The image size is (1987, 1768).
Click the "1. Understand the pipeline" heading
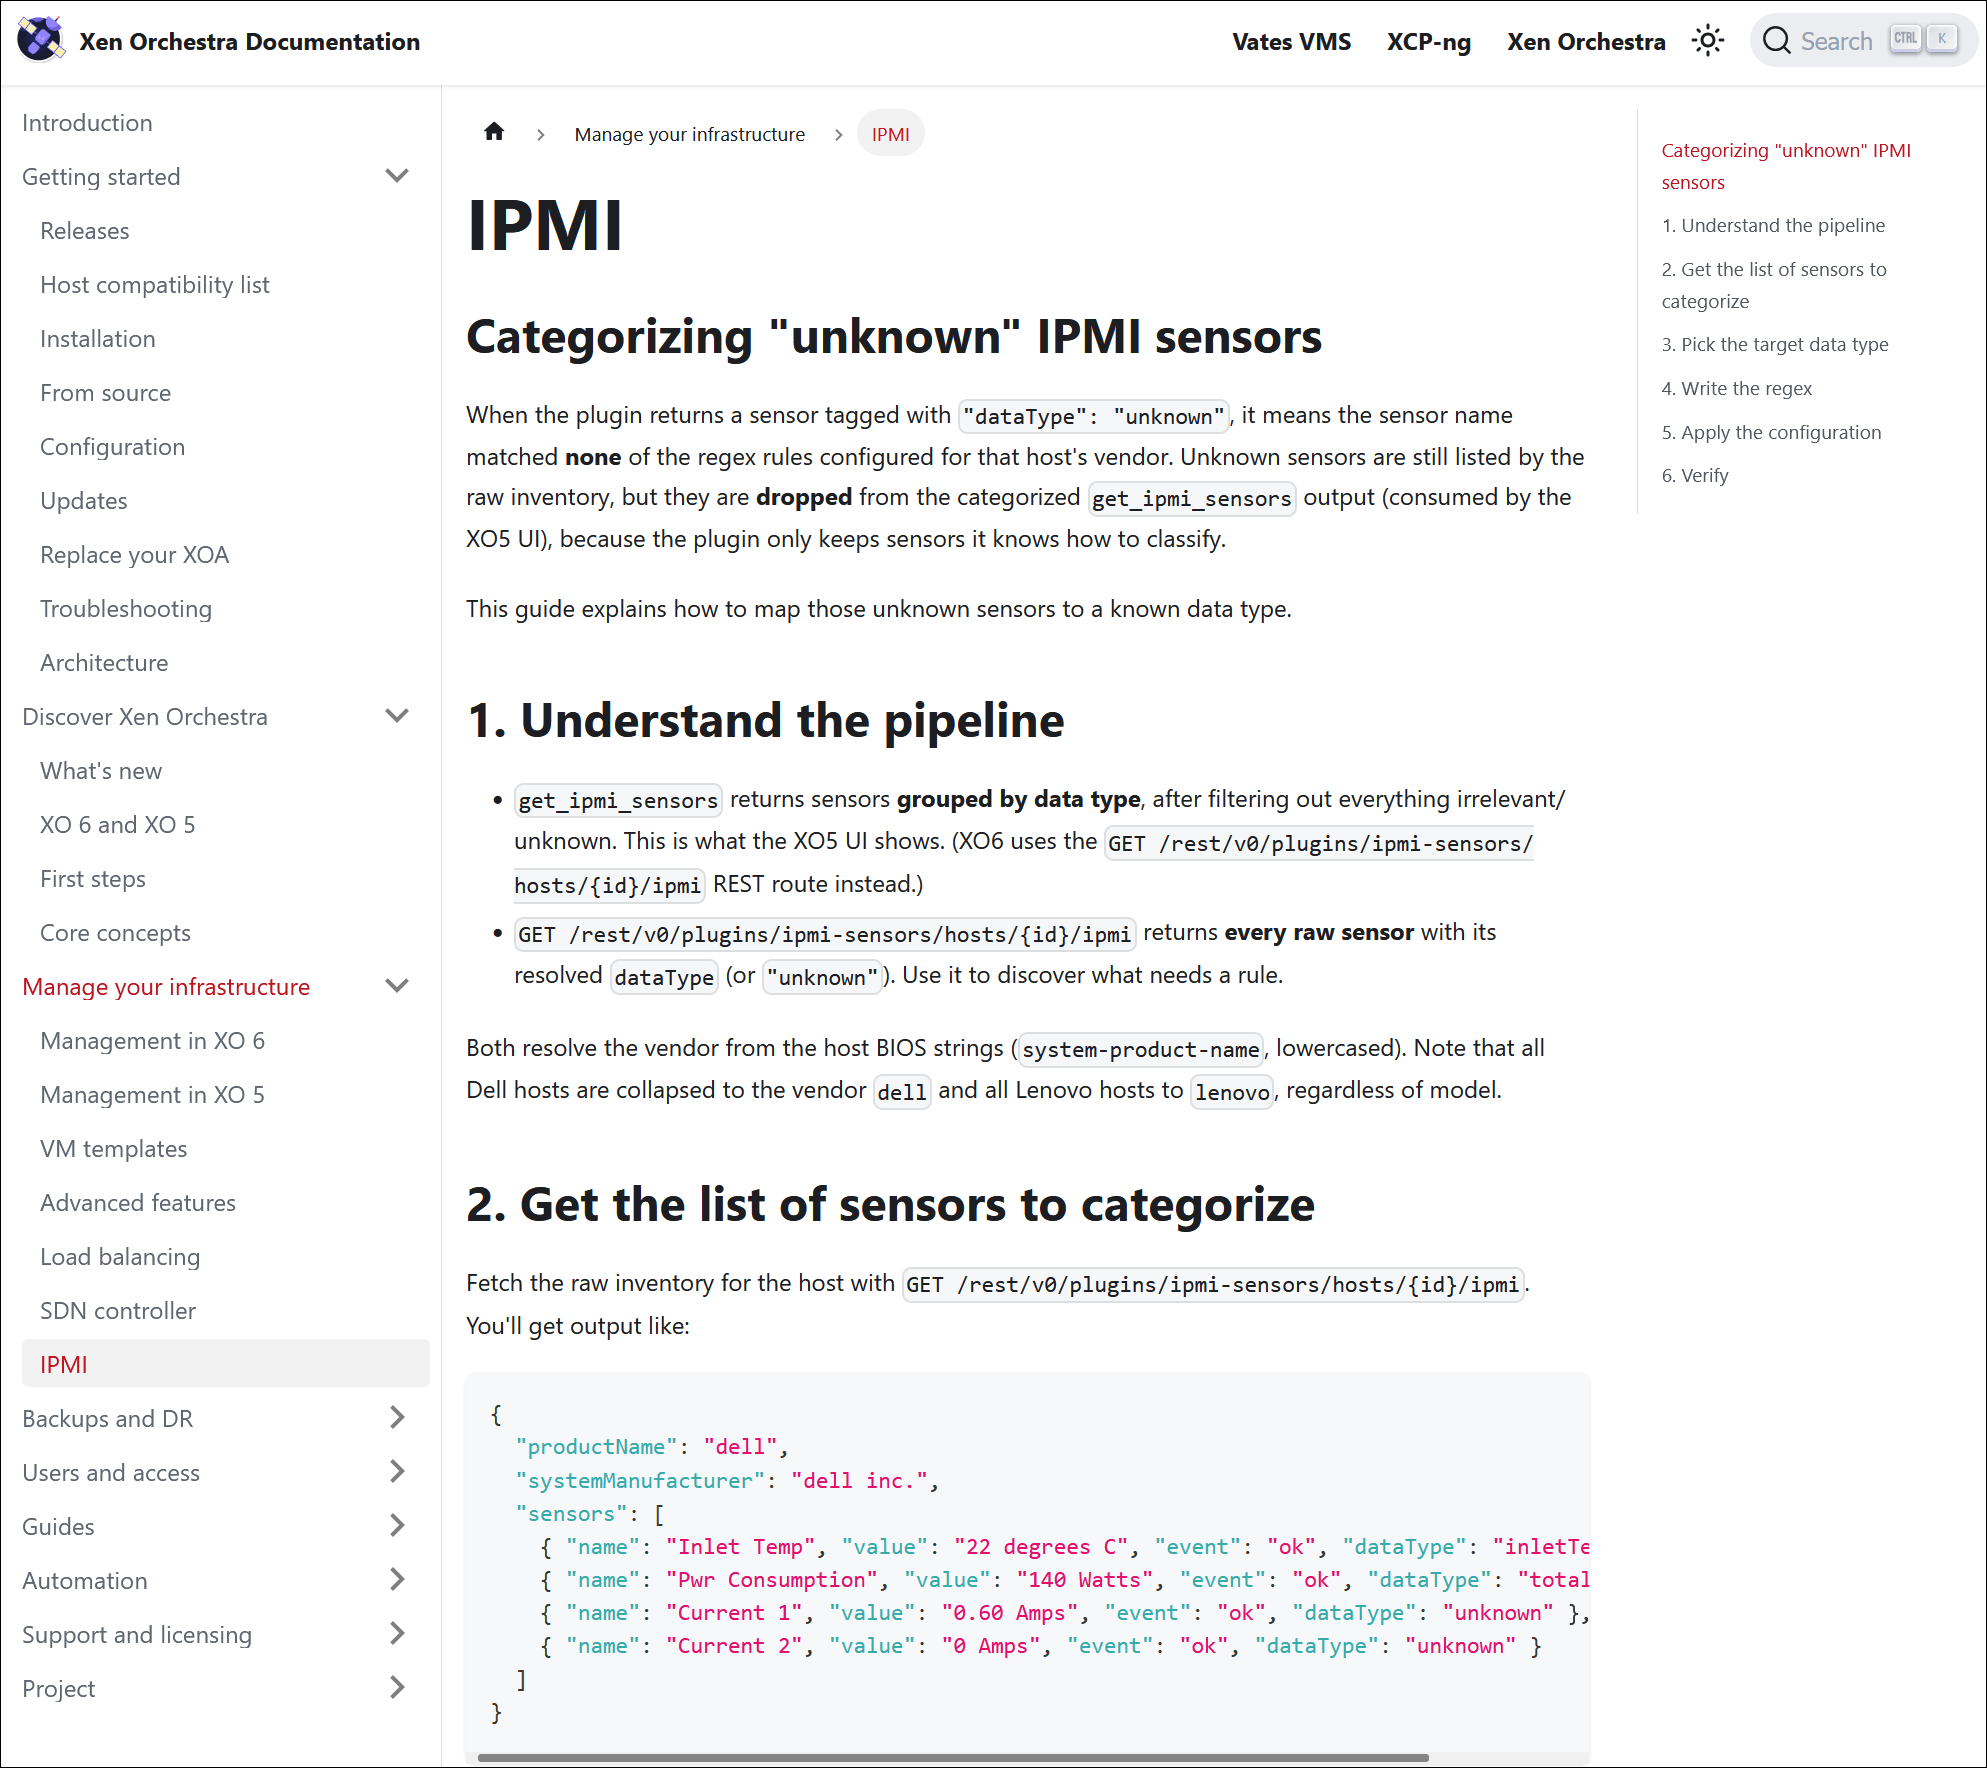click(x=765, y=720)
